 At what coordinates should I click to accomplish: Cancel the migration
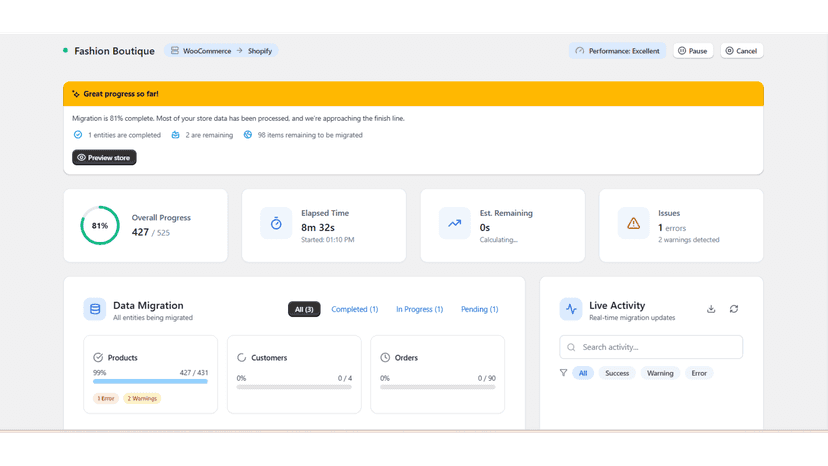[741, 51]
